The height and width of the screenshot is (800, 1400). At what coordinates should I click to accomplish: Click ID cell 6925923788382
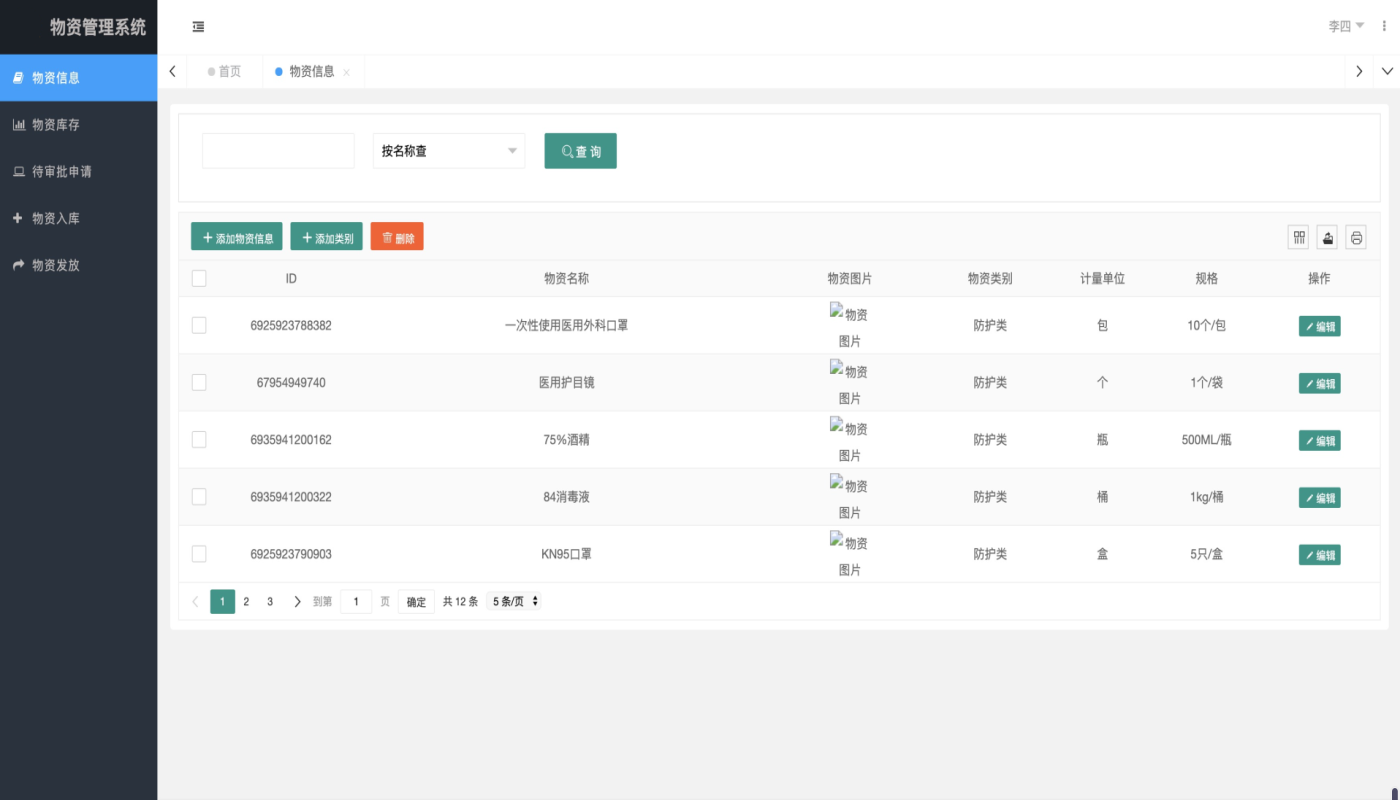pos(291,326)
